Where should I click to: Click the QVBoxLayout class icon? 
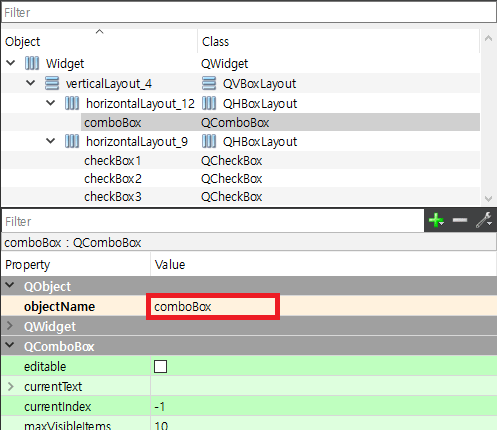pos(209,83)
